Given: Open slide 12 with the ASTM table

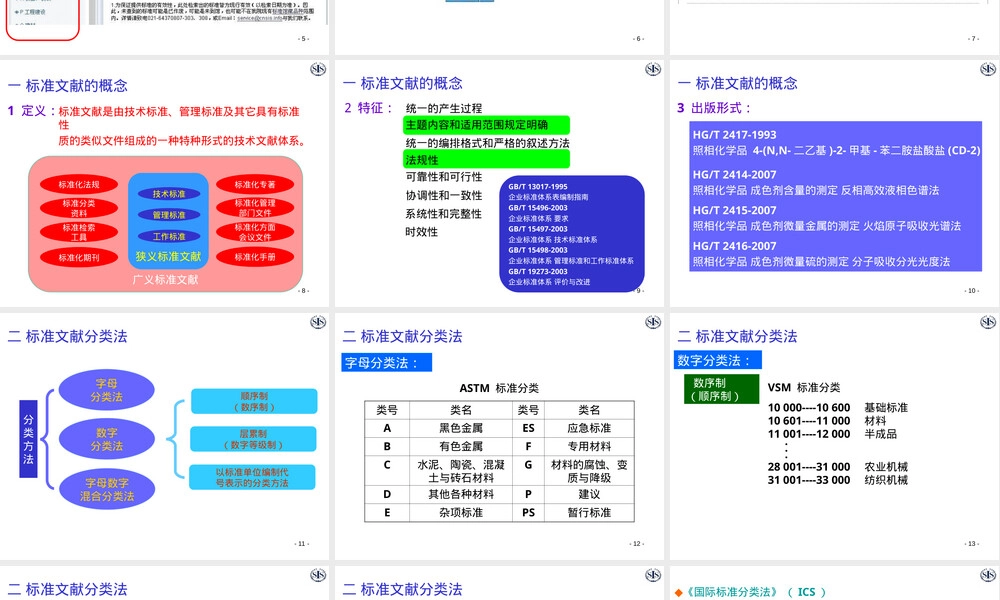Looking at the screenshot, I should click(x=499, y=436).
